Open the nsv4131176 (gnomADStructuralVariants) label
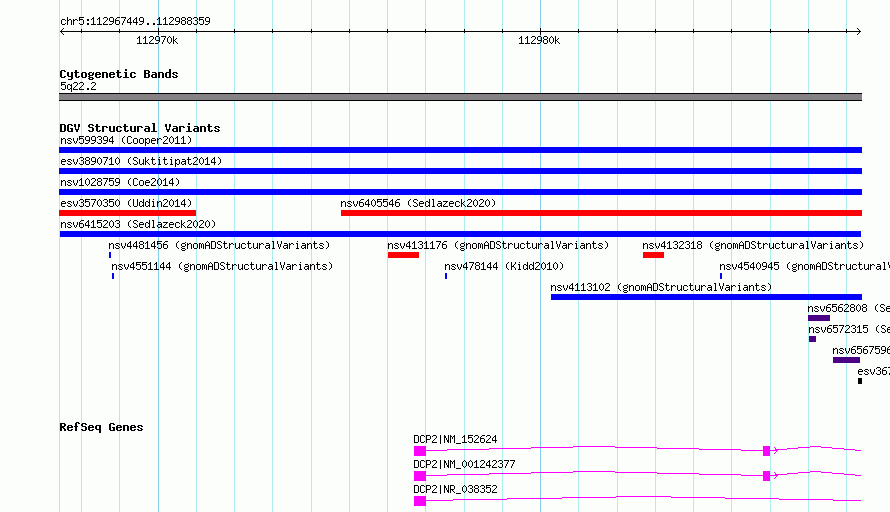 pyautogui.click(x=498, y=245)
